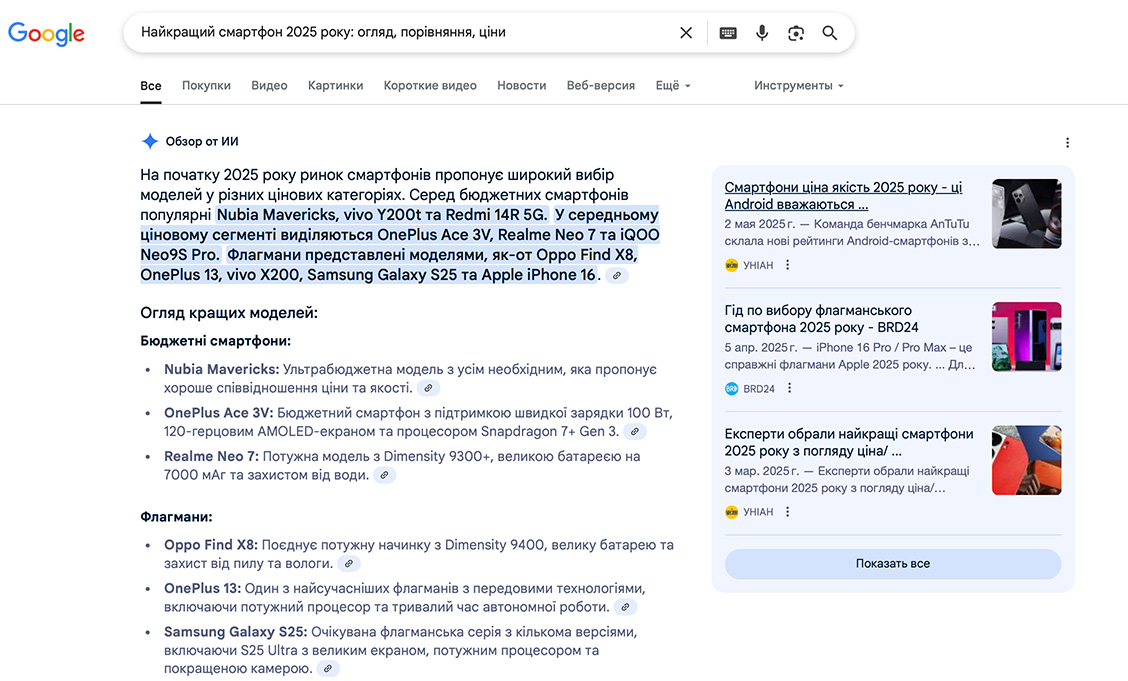Open source link icon for Nubia Mavericks

pos(428,388)
